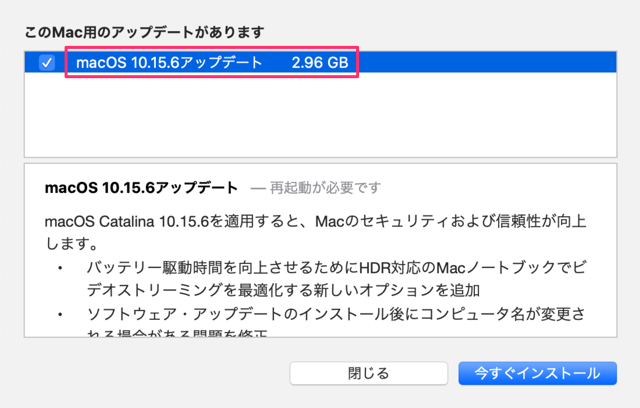Click the します。 continuation line

click(71, 244)
